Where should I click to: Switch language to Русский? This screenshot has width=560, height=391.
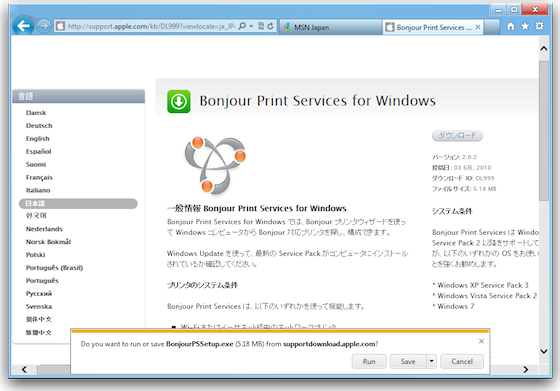(39, 294)
